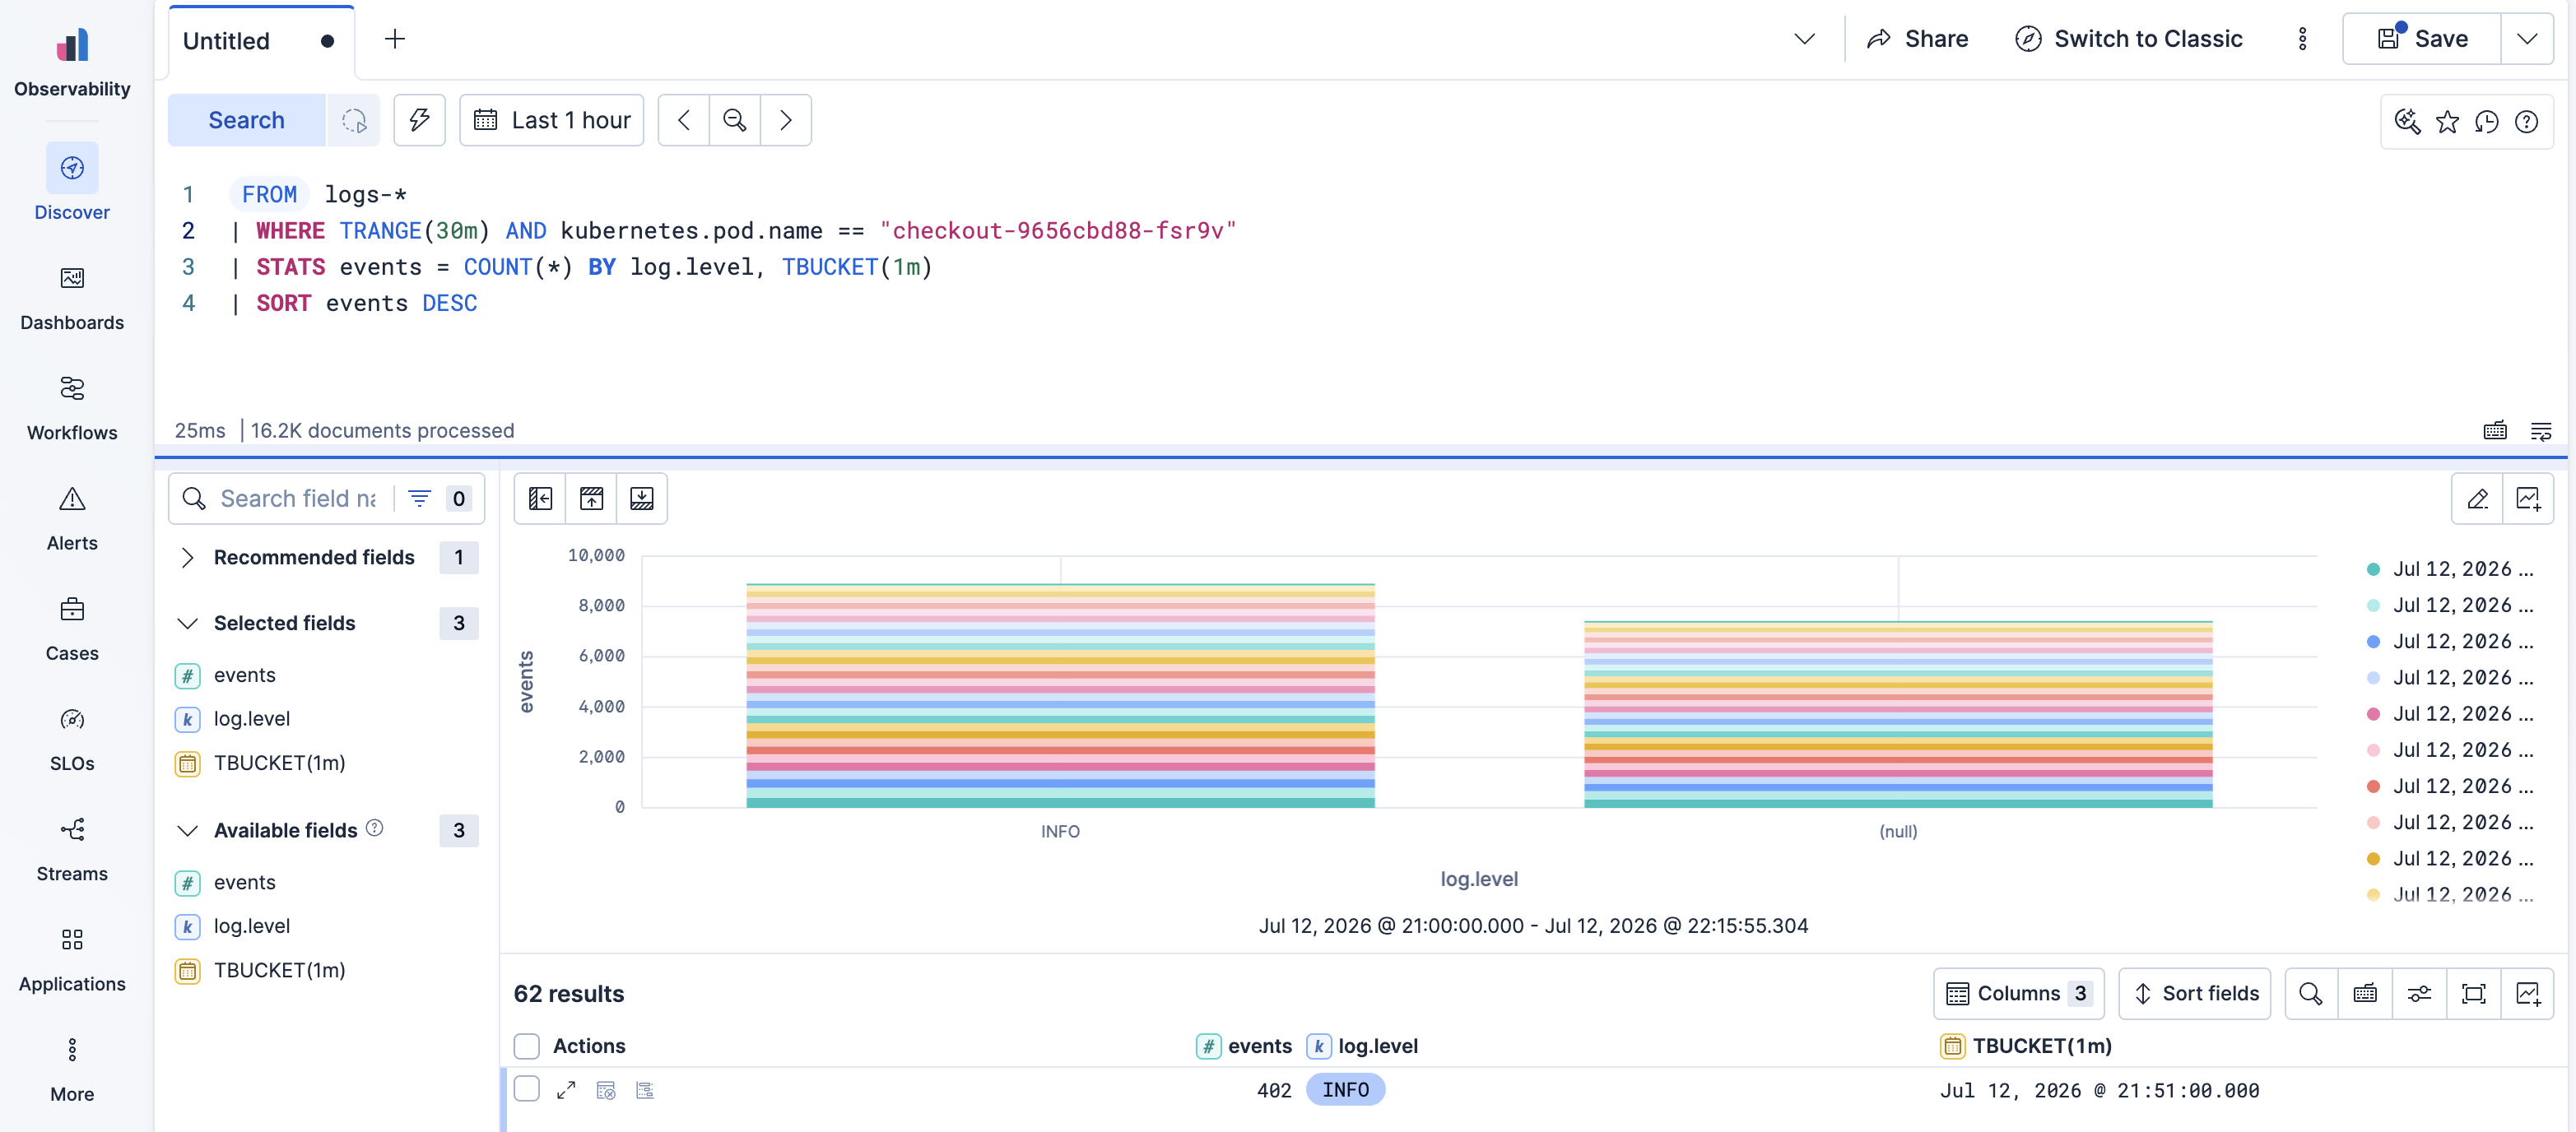Open Streams in the sidebar

coord(72,848)
